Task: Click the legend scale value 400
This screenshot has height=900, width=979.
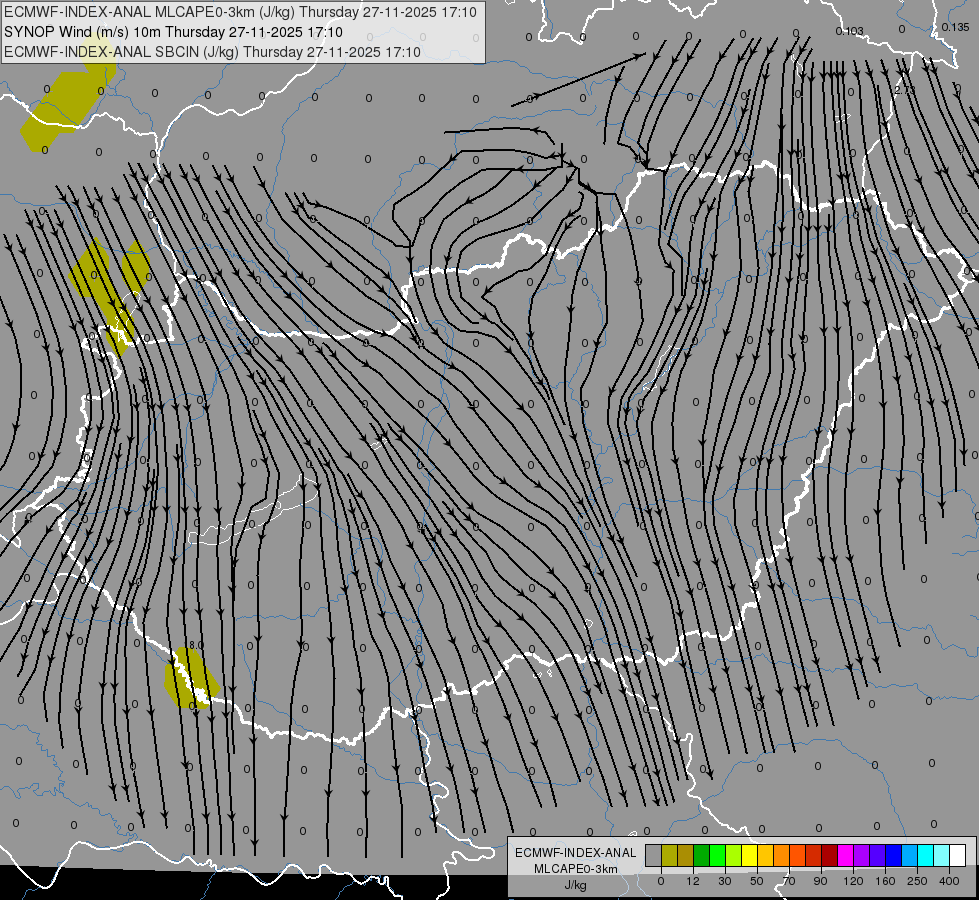Action: tap(949, 881)
